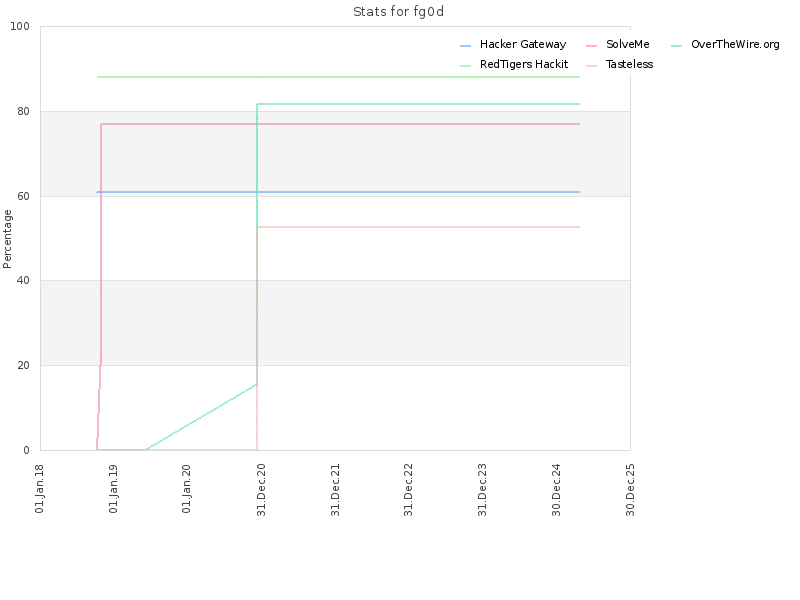Click the teal OverTheWire.org legend color marker

pos(677,46)
